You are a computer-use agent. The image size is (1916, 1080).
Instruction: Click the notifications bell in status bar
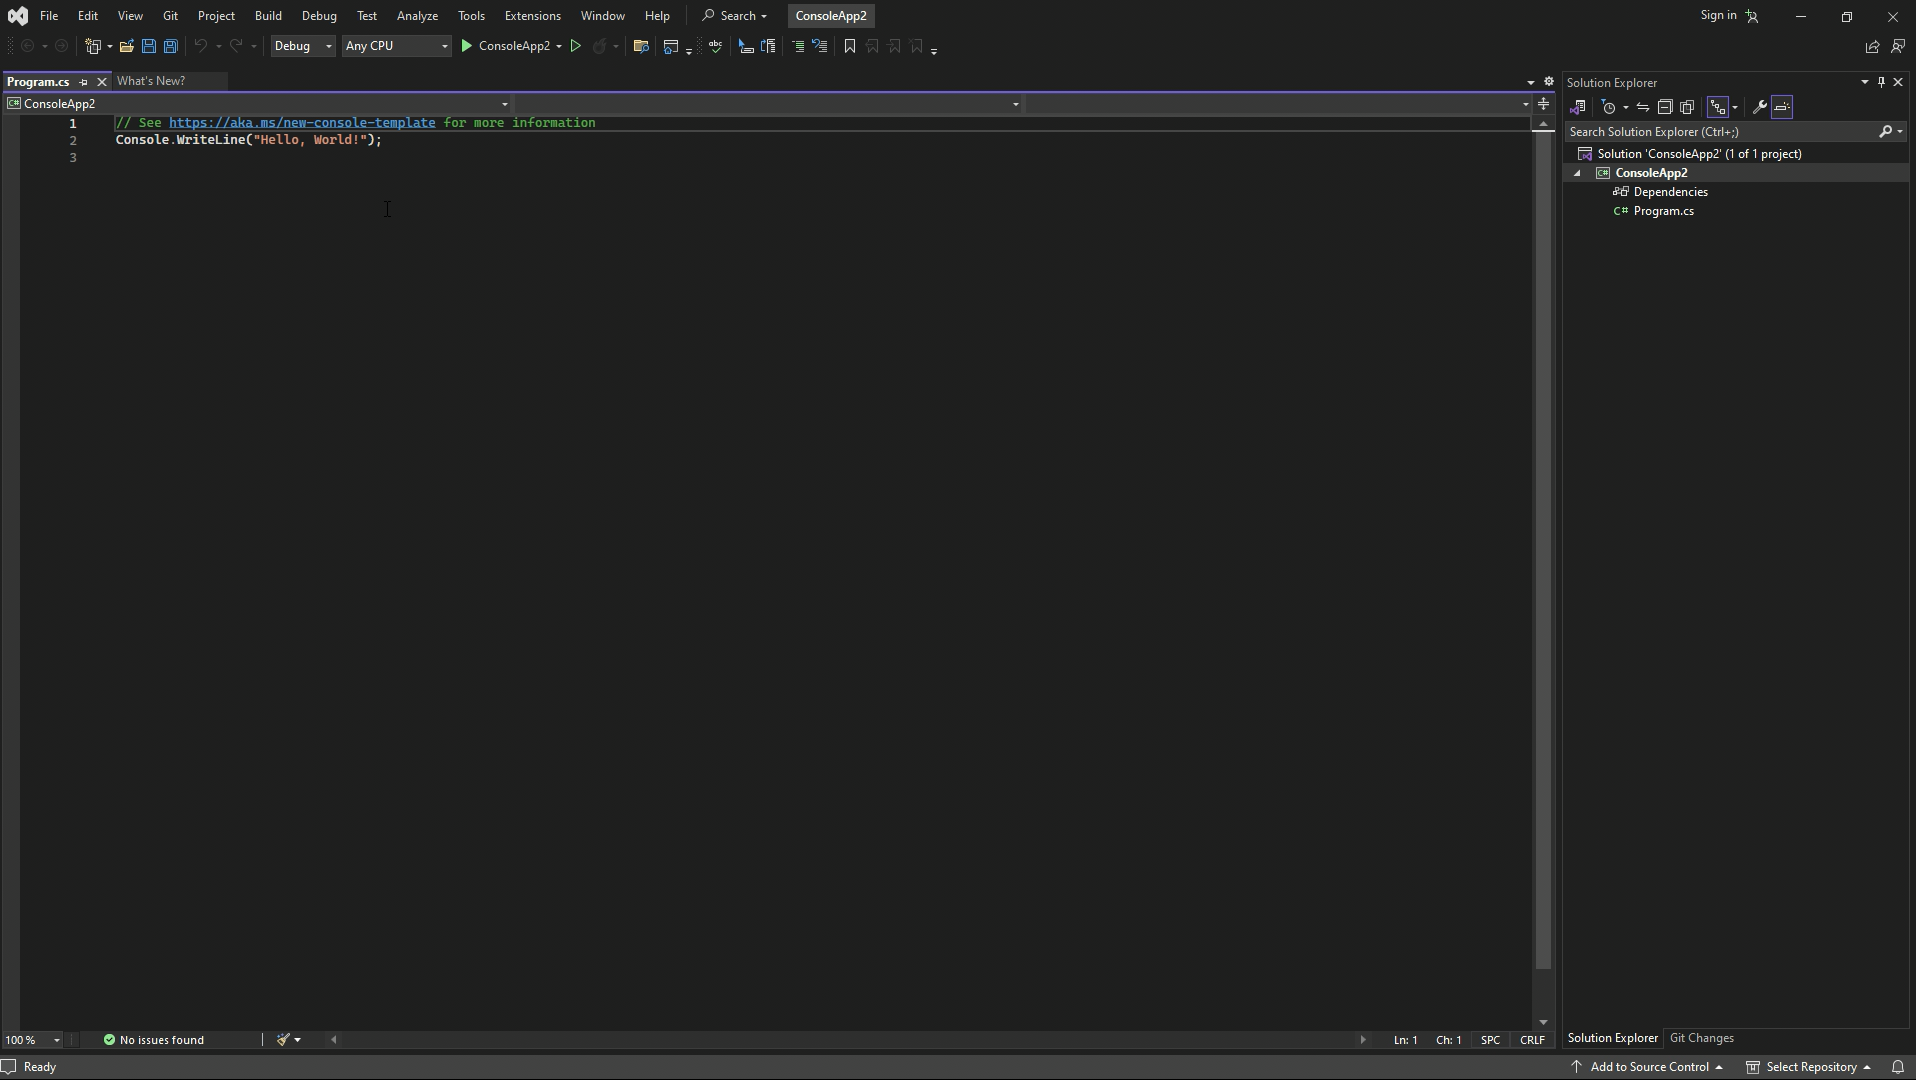pos(1898,1067)
